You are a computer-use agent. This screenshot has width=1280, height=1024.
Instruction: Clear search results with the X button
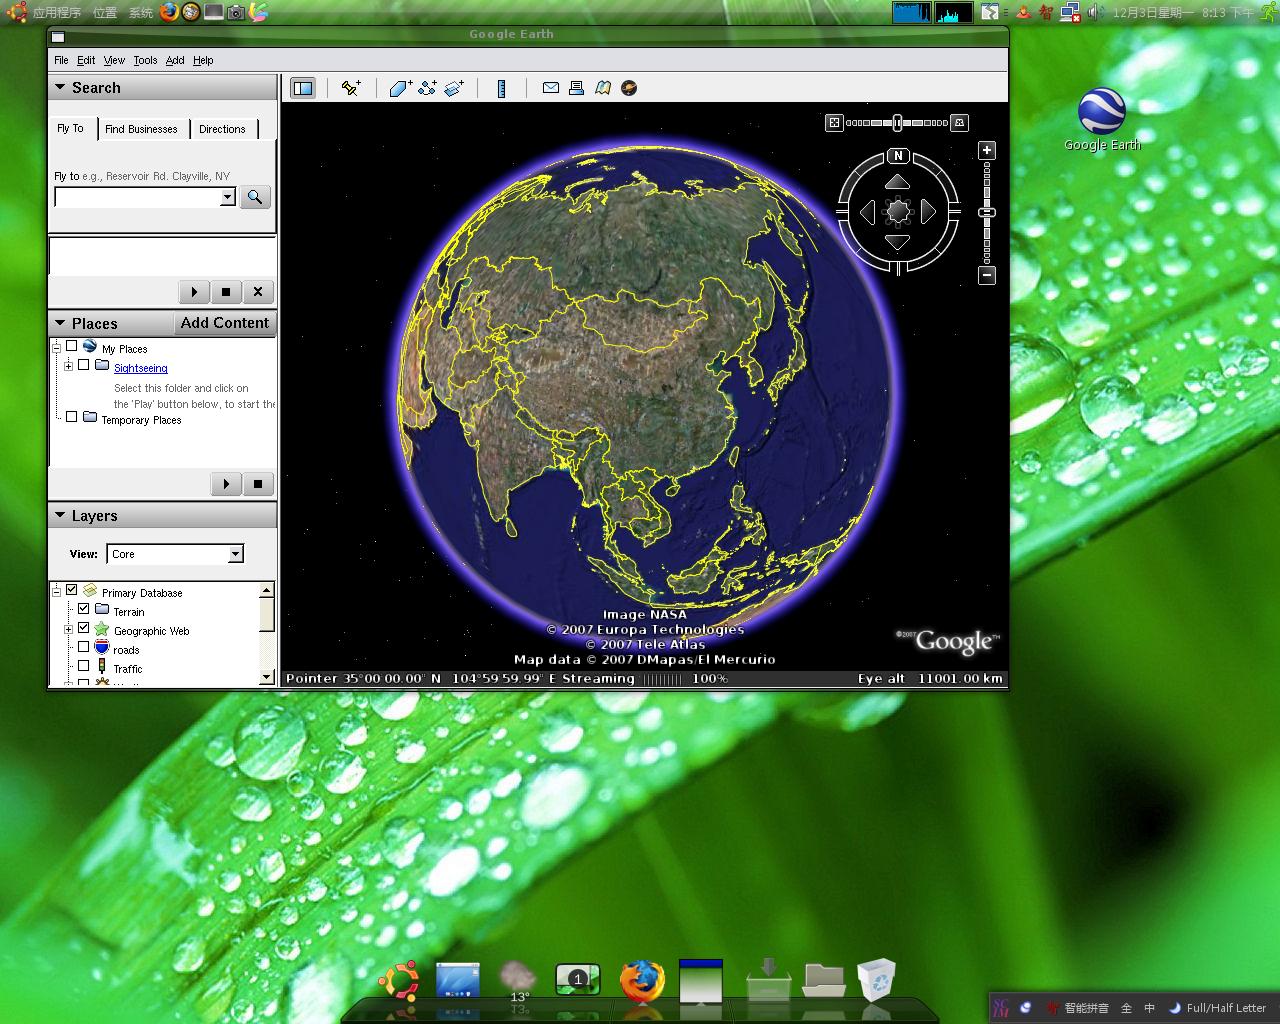258,292
